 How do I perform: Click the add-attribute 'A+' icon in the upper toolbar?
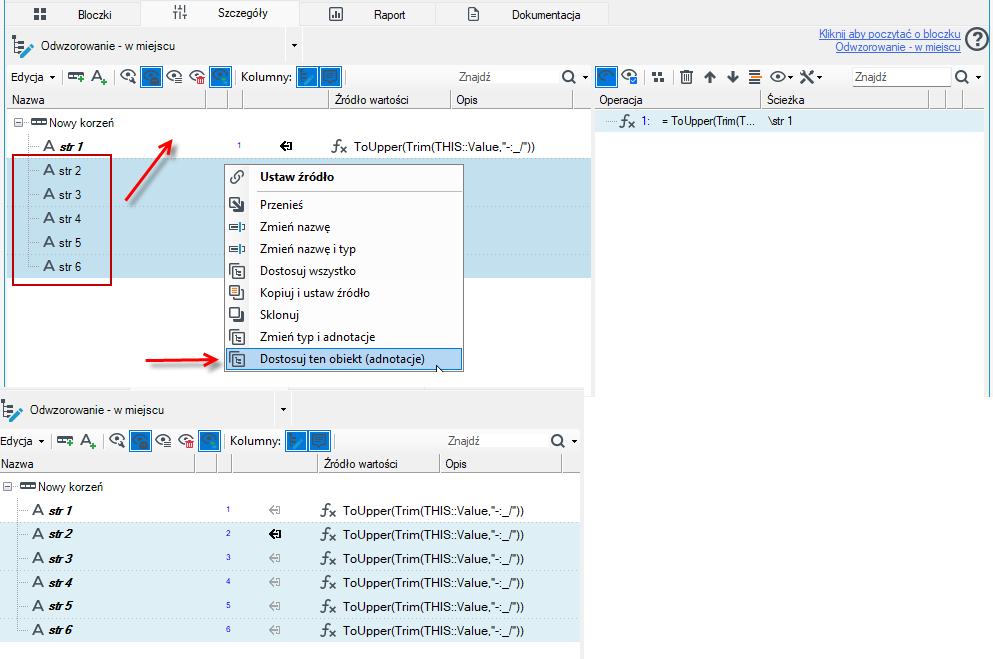[99, 77]
